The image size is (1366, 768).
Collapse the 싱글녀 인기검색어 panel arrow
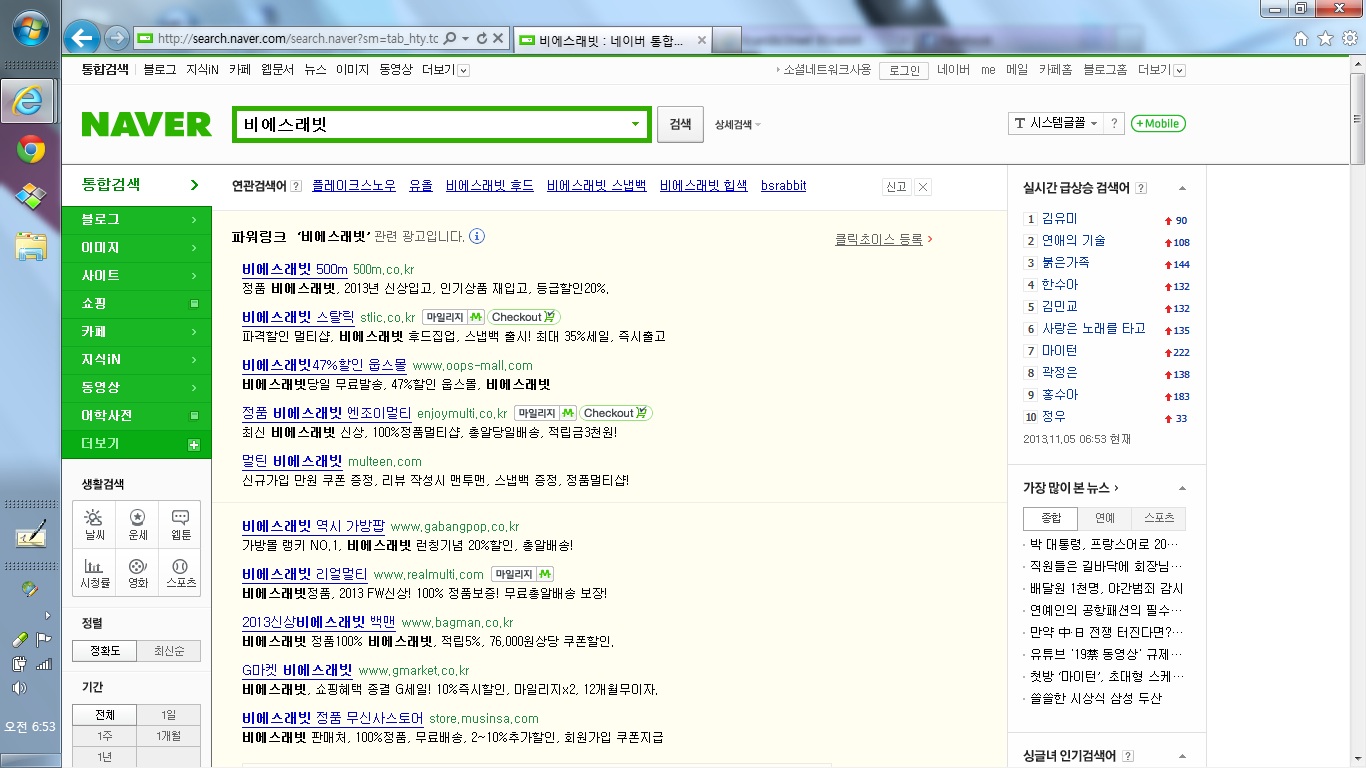tap(1183, 757)
